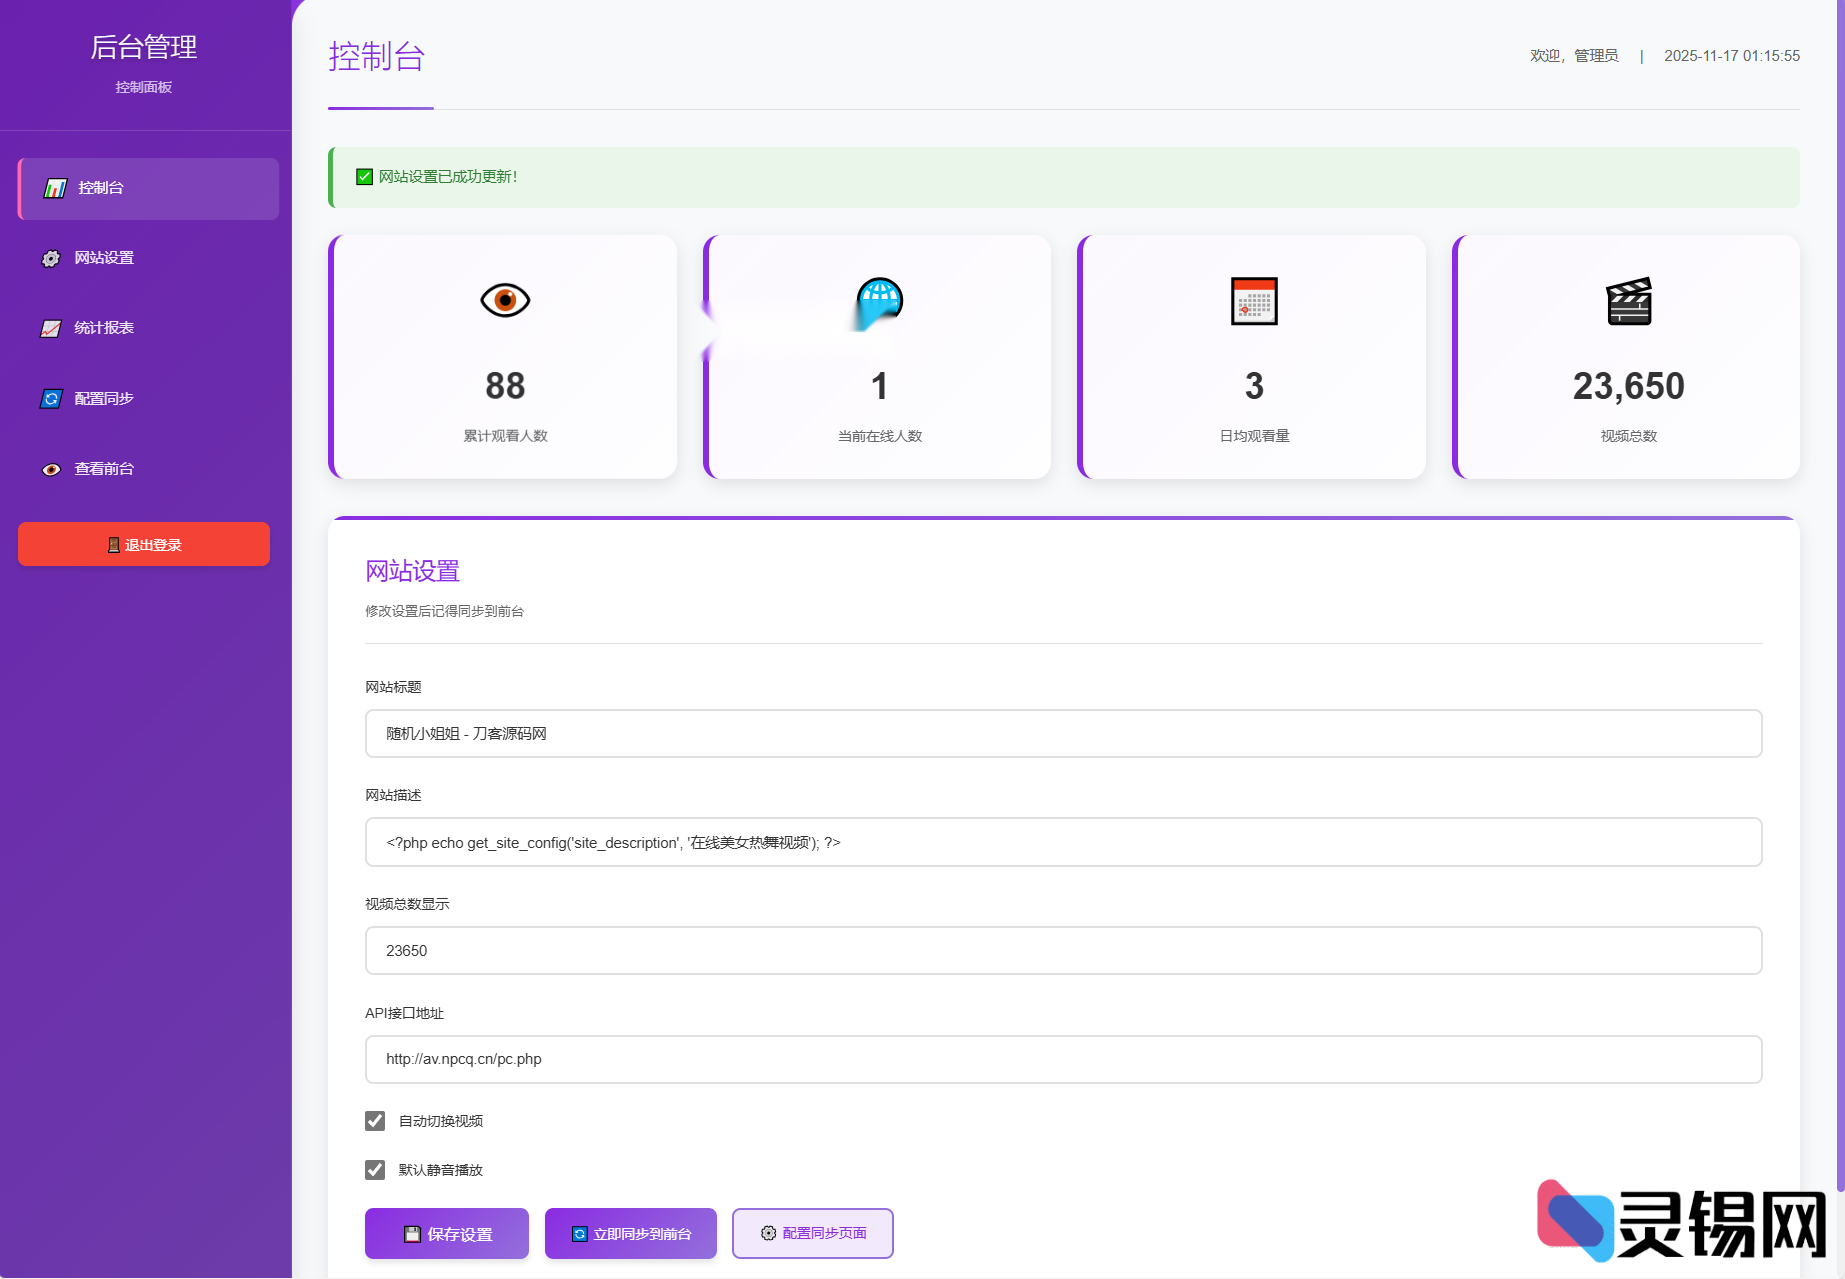Click the sync icon beside 配置同步

(51, 399)
